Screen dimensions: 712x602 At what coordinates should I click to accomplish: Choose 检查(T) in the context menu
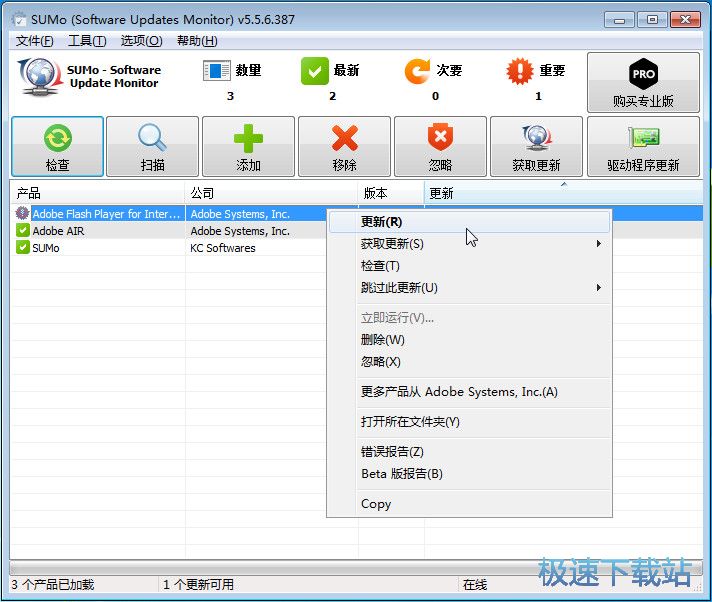coord(469,266)
